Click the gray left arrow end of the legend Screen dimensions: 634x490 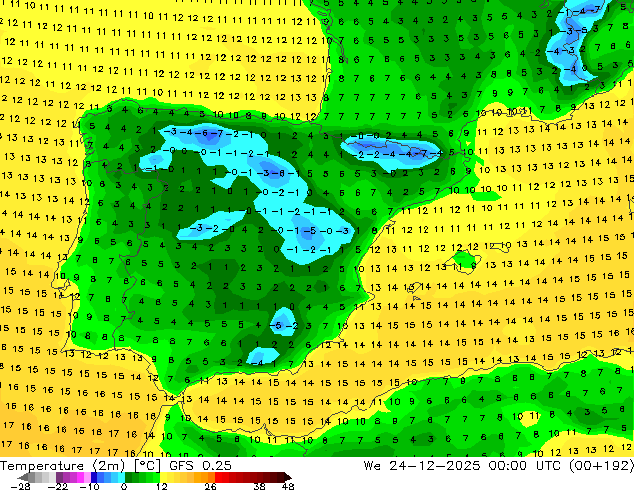[x=23, y=477]
